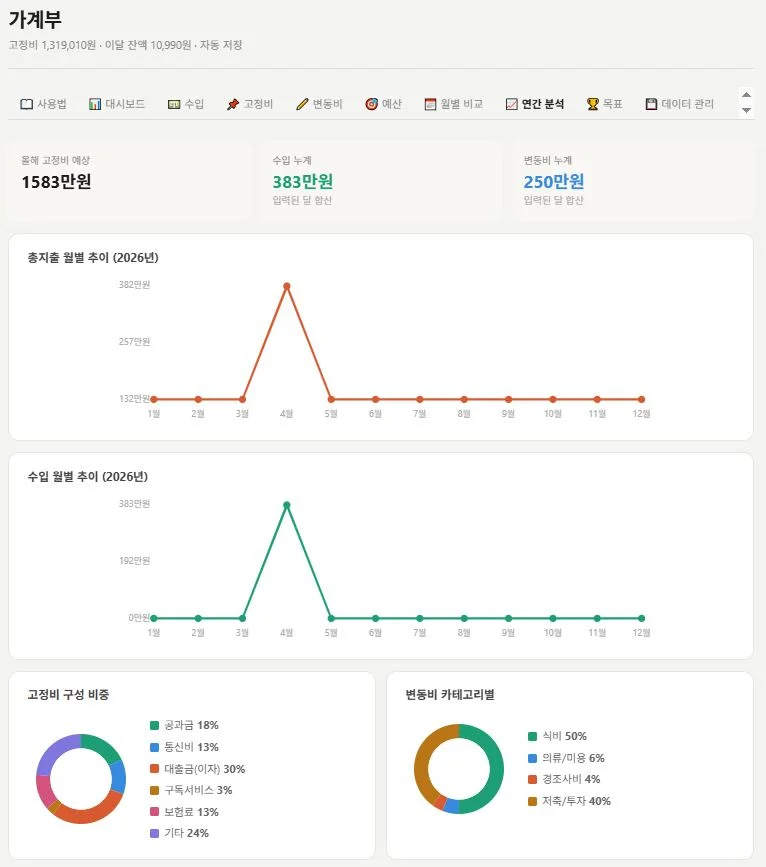This screenshot has width=766, height=867.
Task: Open the 예산 tab
Action: [x=383, y=104]
